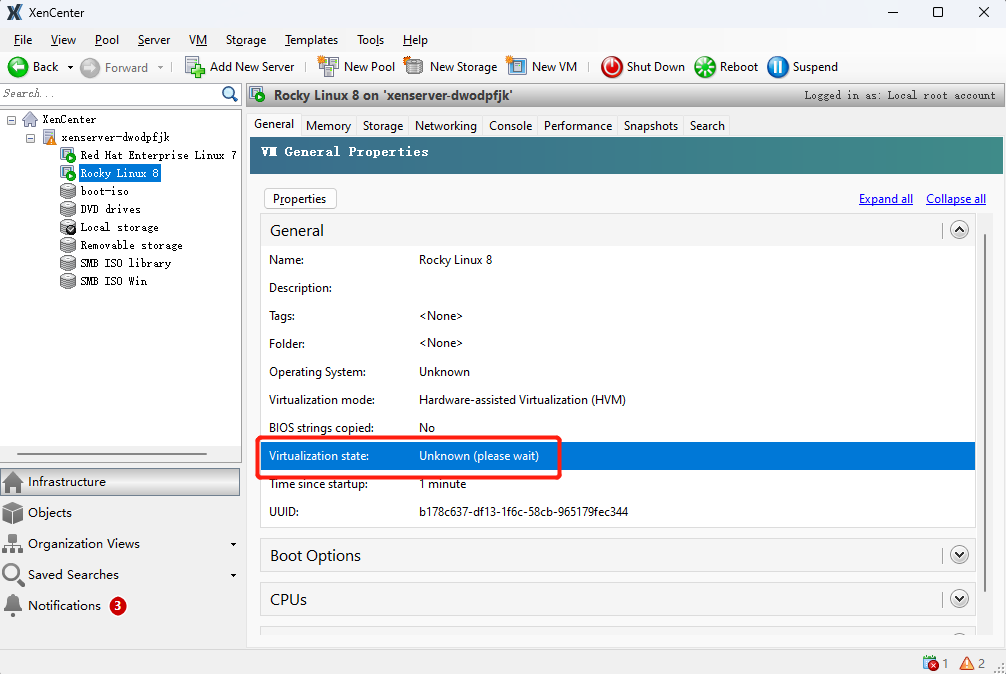Create a VM with the New VM icon
The image size is (1006, 674).
click(x=542, y=66)
